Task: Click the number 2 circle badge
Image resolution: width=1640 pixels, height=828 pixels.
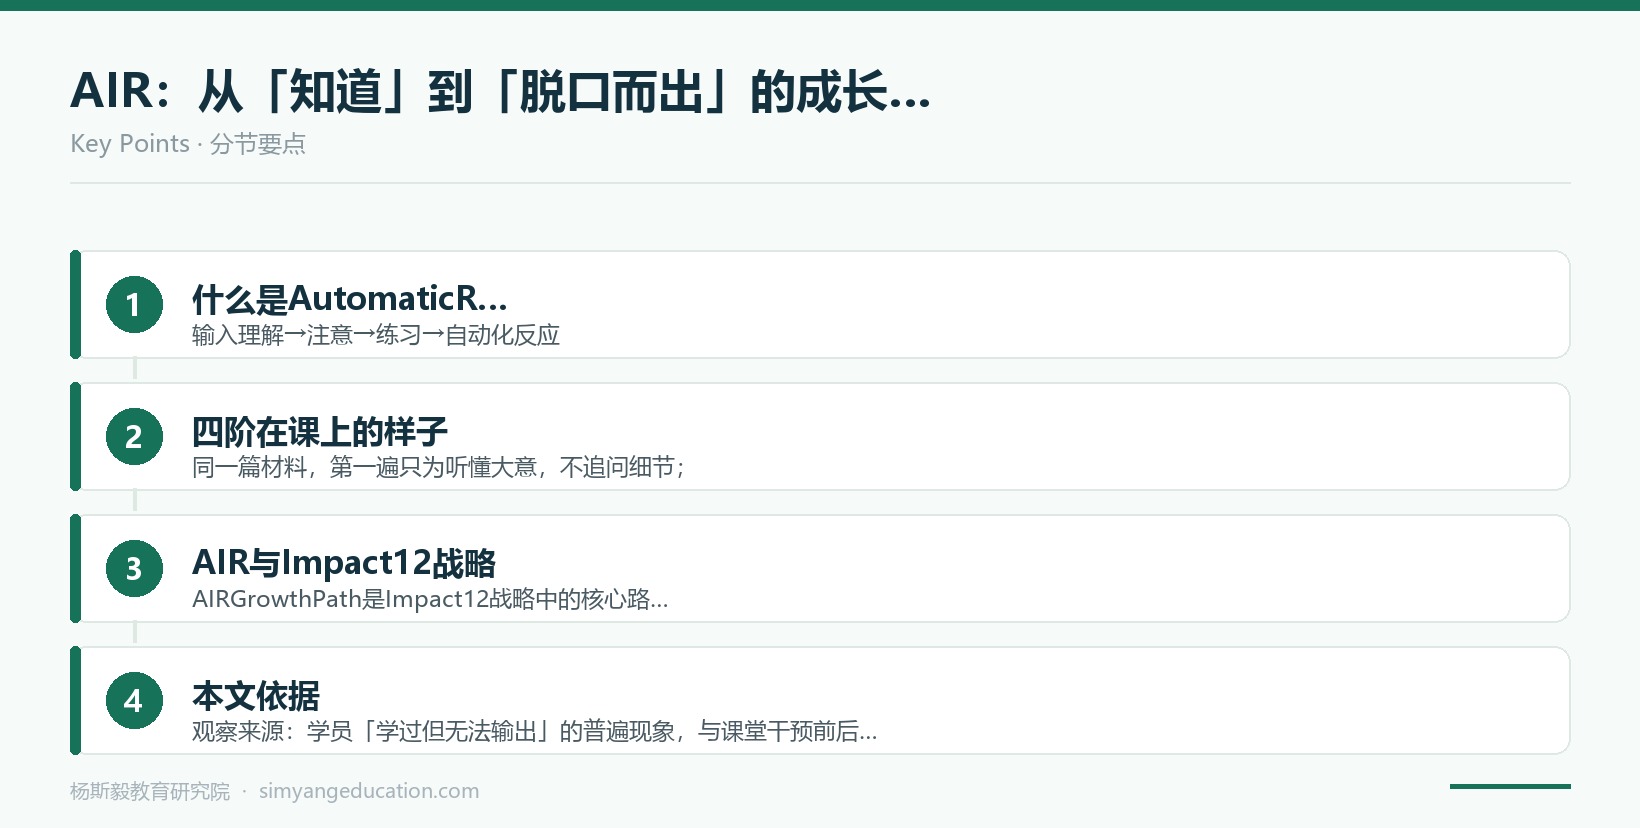Action: coord(134,436)
